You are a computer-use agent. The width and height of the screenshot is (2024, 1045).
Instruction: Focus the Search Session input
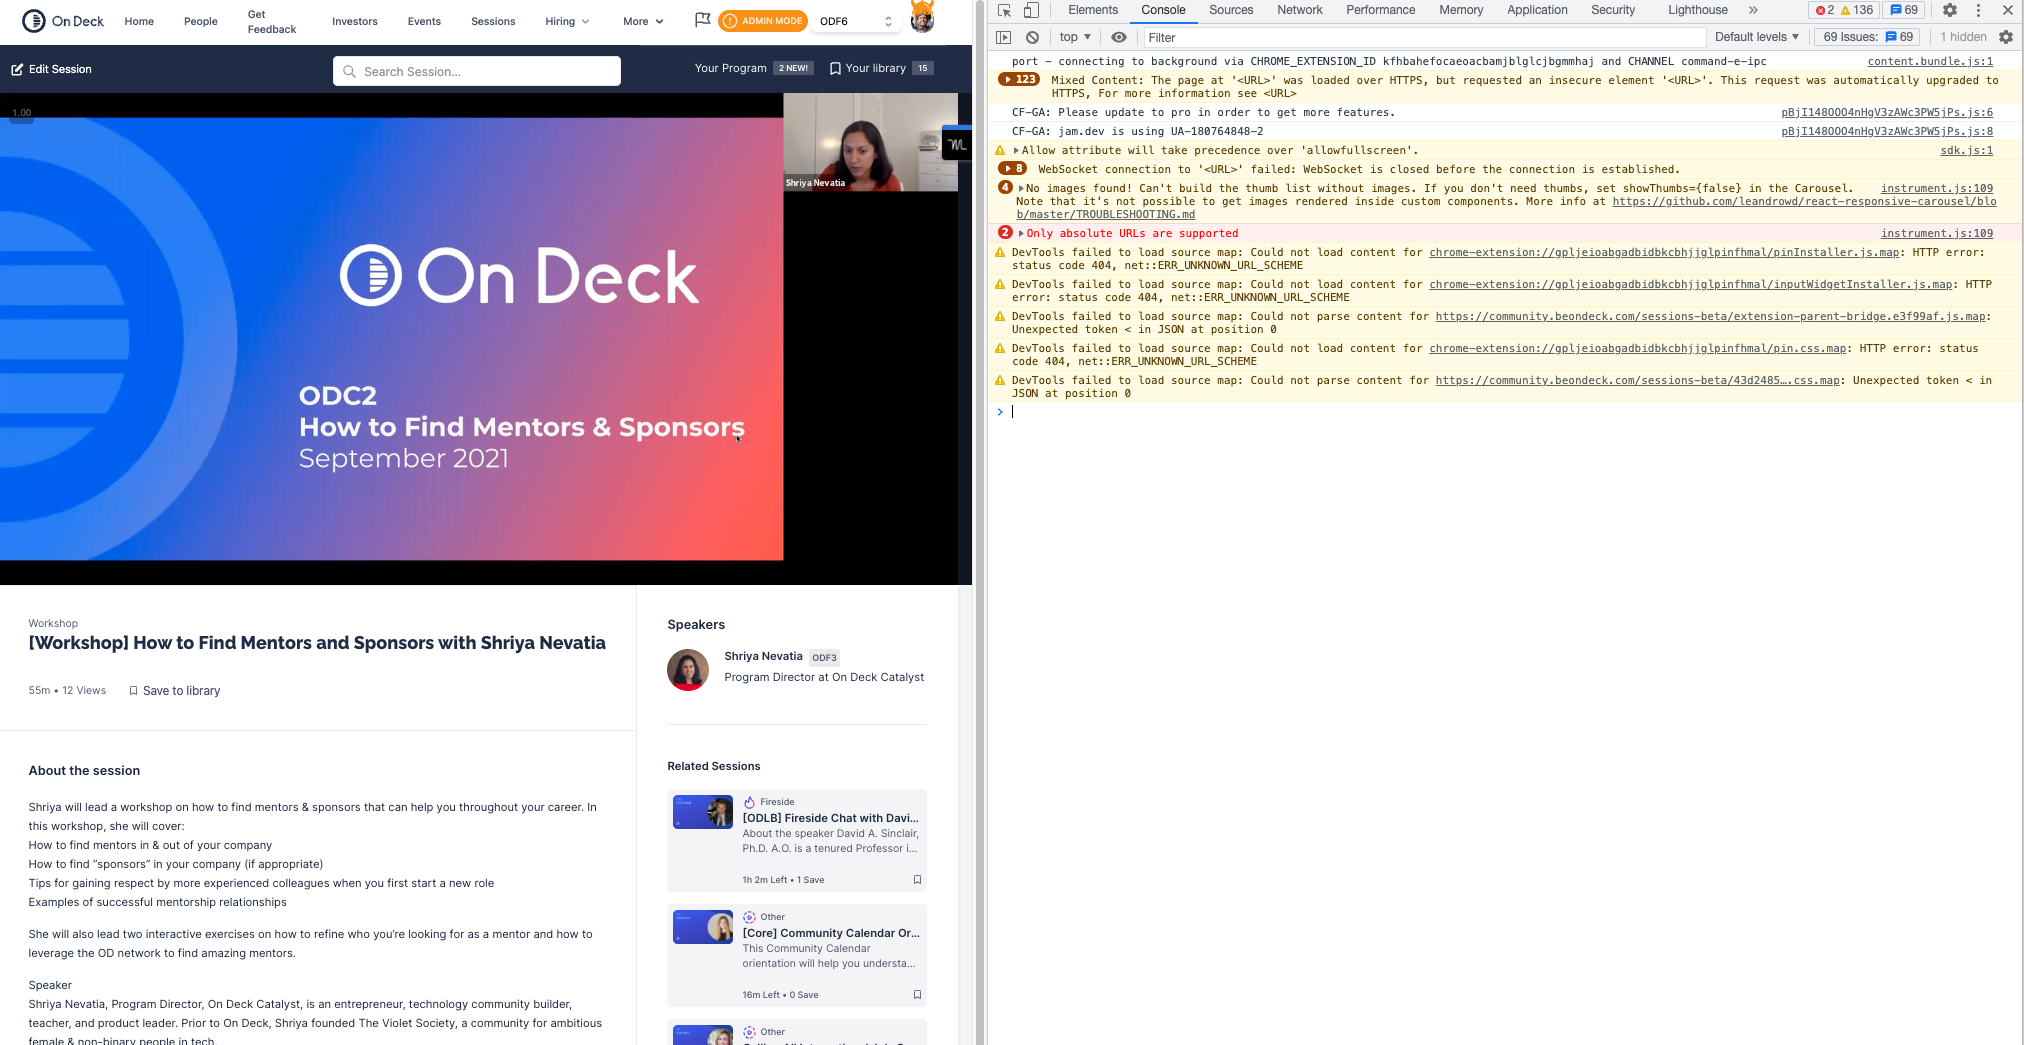point(477,71)
